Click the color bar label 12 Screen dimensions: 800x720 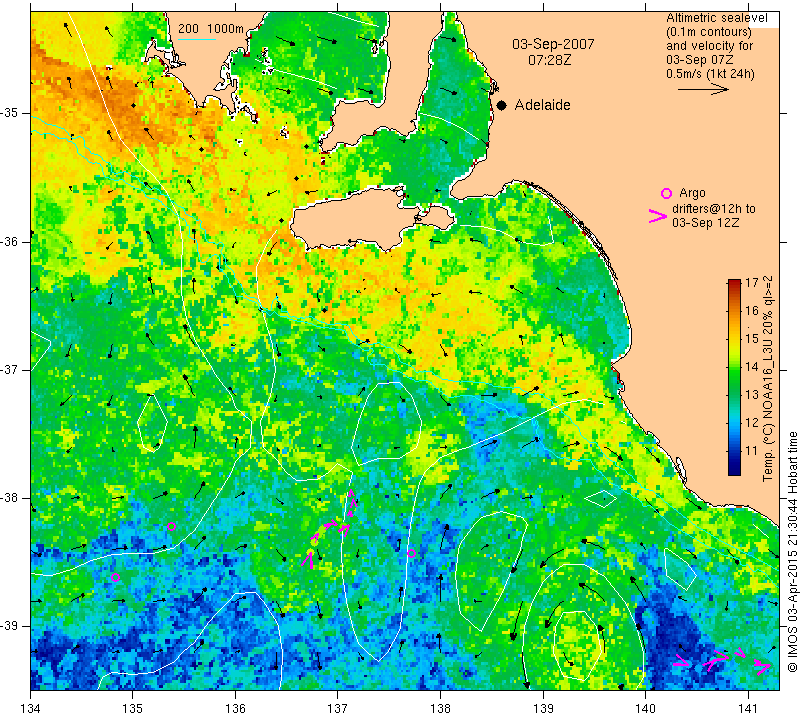point(752,423)
